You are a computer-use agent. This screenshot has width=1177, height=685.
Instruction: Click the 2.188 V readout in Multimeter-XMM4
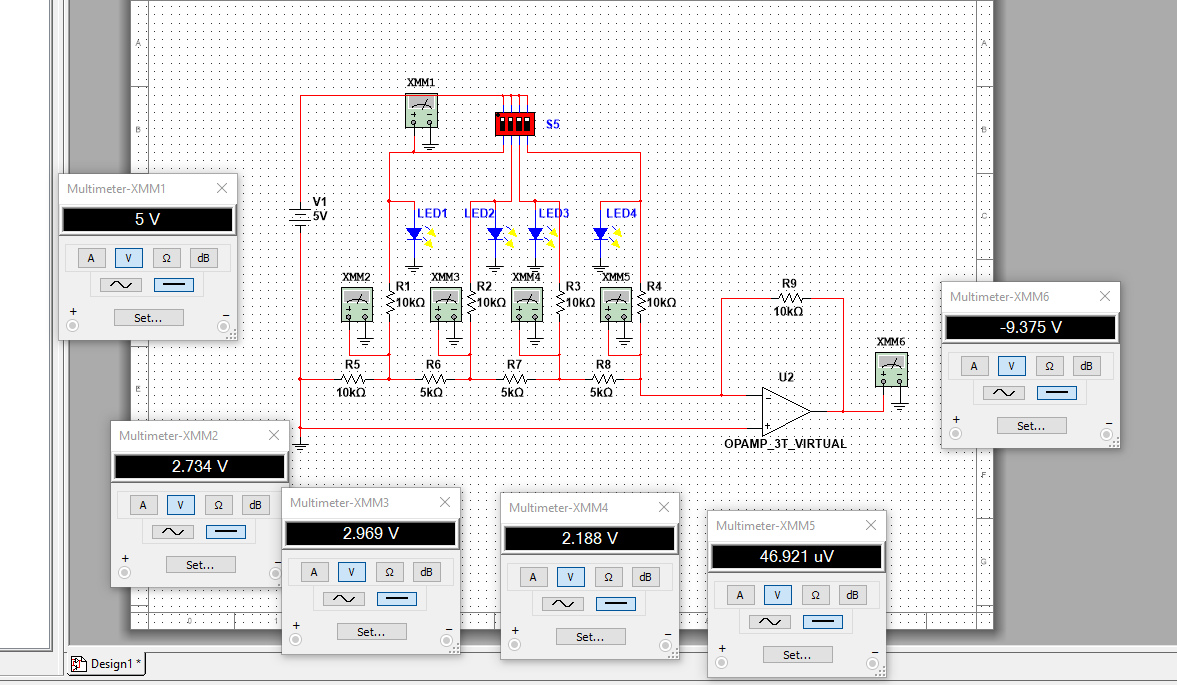(x=590, y=538)
